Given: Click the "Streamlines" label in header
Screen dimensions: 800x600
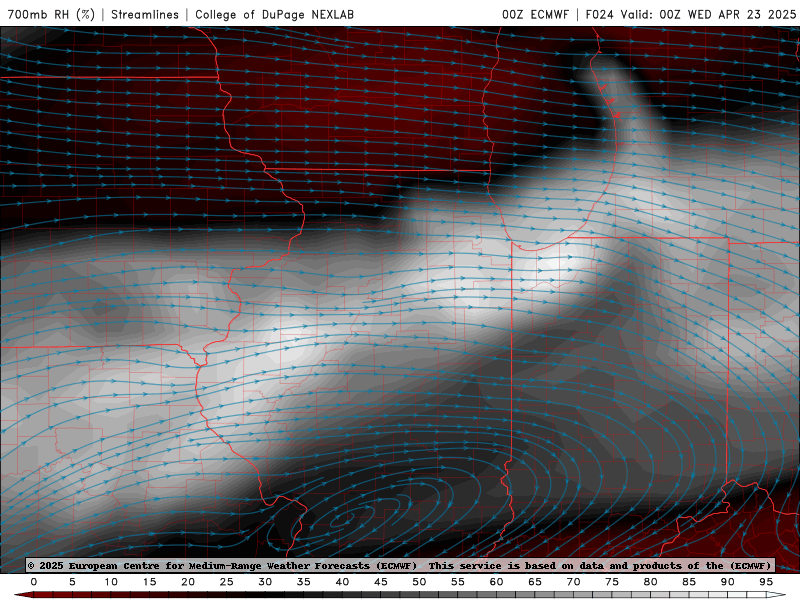Looking at the screenshot, I should tap(145, 14).
